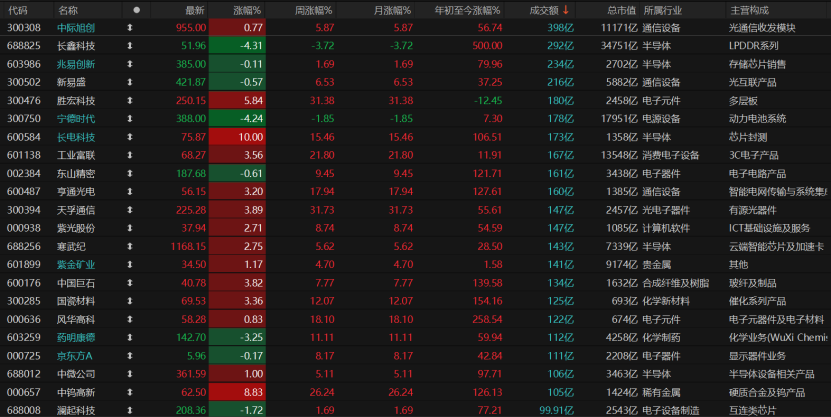831x417 pixels.
Task: Click year-to-date value -12.45
Action: point(488,101)
